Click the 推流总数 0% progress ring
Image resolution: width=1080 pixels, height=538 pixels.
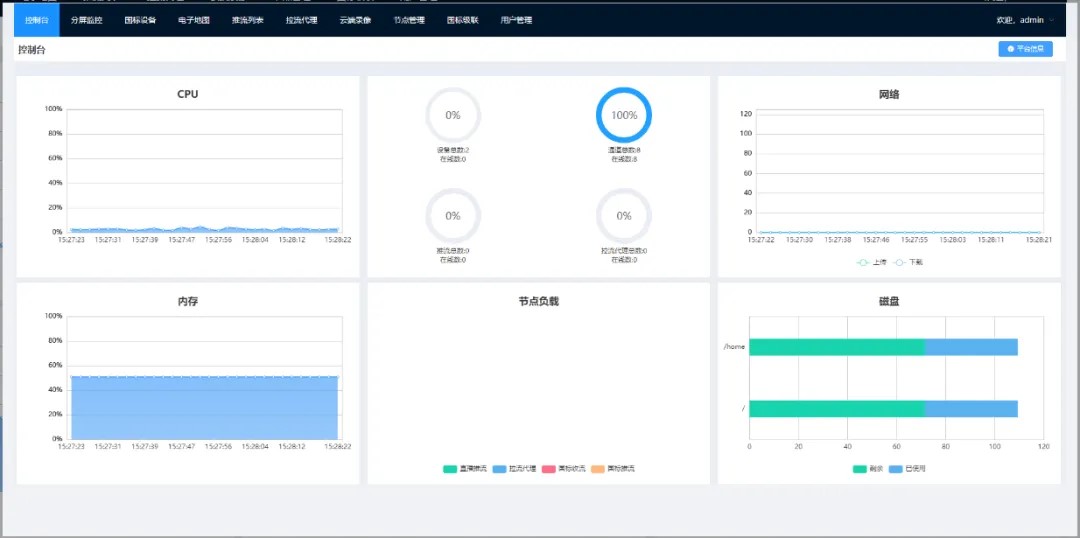click(x=453, y=216)
